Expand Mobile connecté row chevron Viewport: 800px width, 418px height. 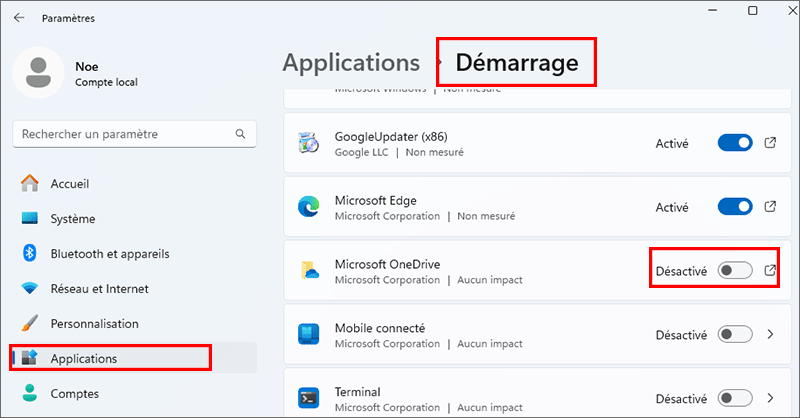[770, 334]
